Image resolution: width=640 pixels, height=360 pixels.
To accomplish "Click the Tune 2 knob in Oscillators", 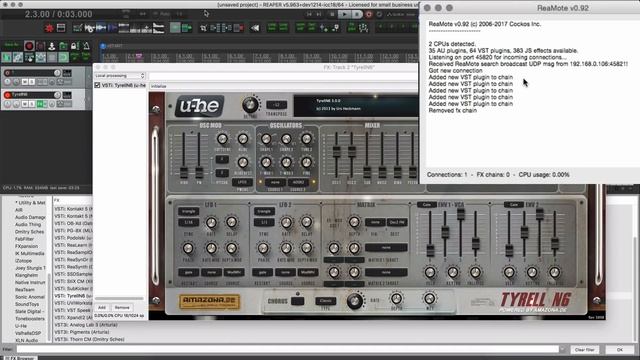I will 306,139.
